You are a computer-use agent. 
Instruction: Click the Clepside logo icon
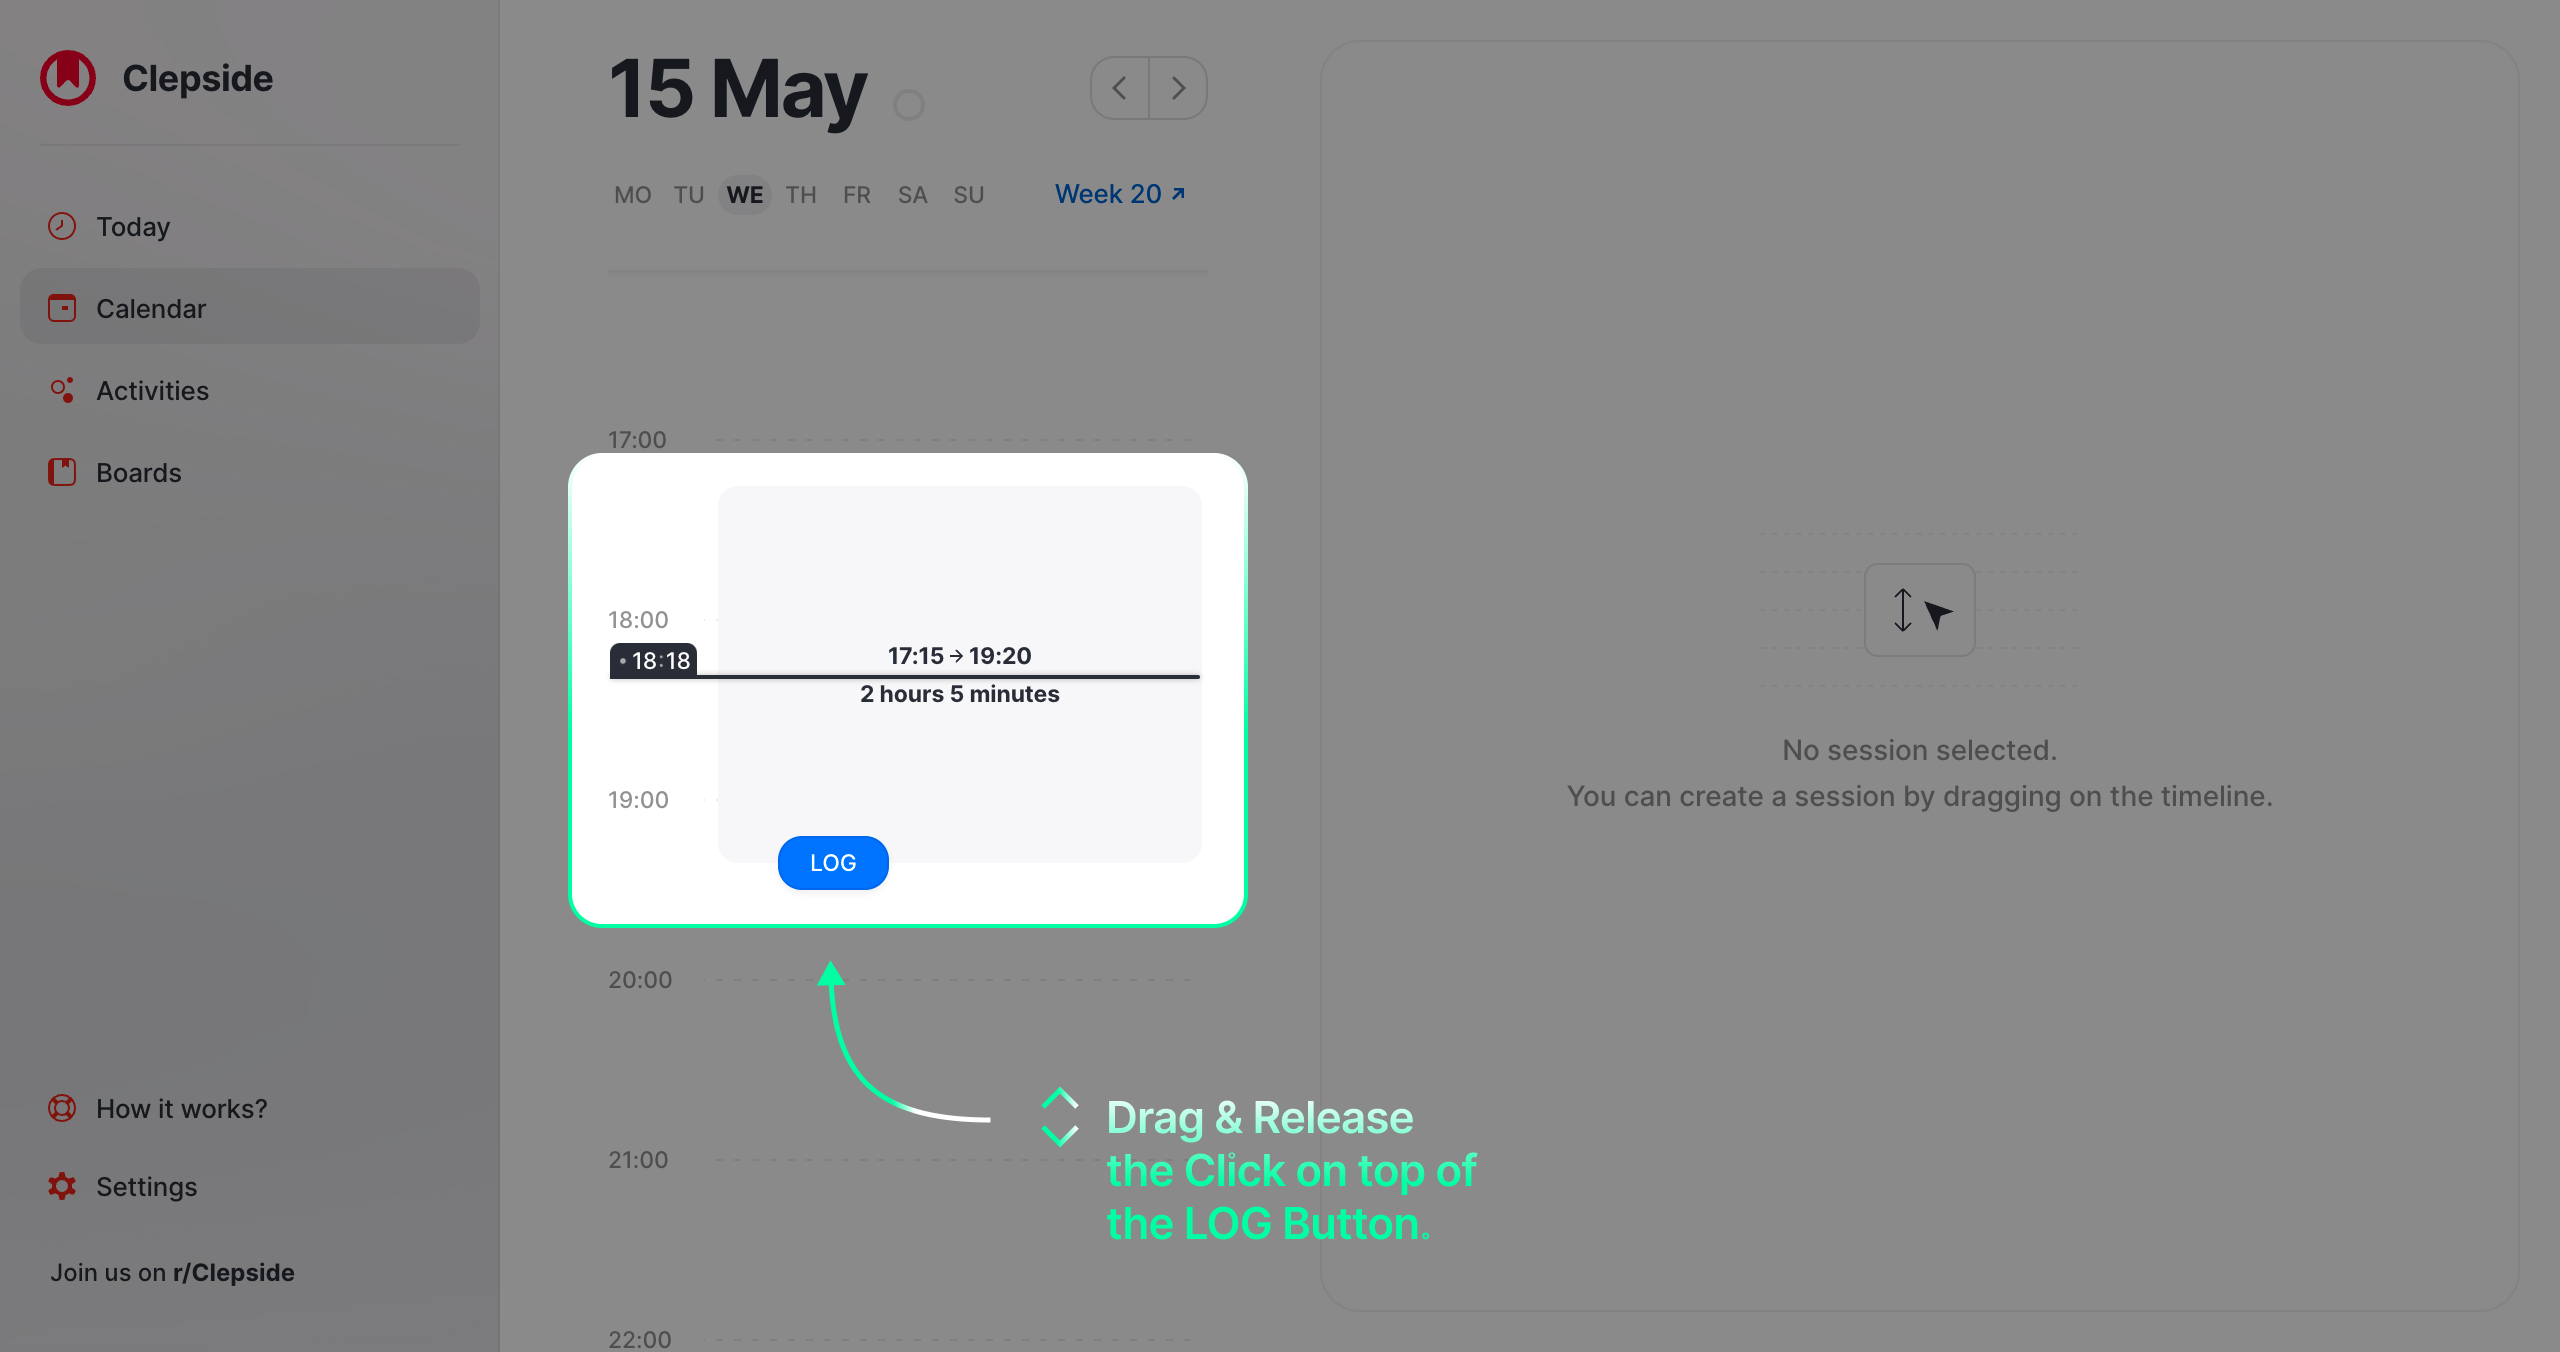point(68,76)
